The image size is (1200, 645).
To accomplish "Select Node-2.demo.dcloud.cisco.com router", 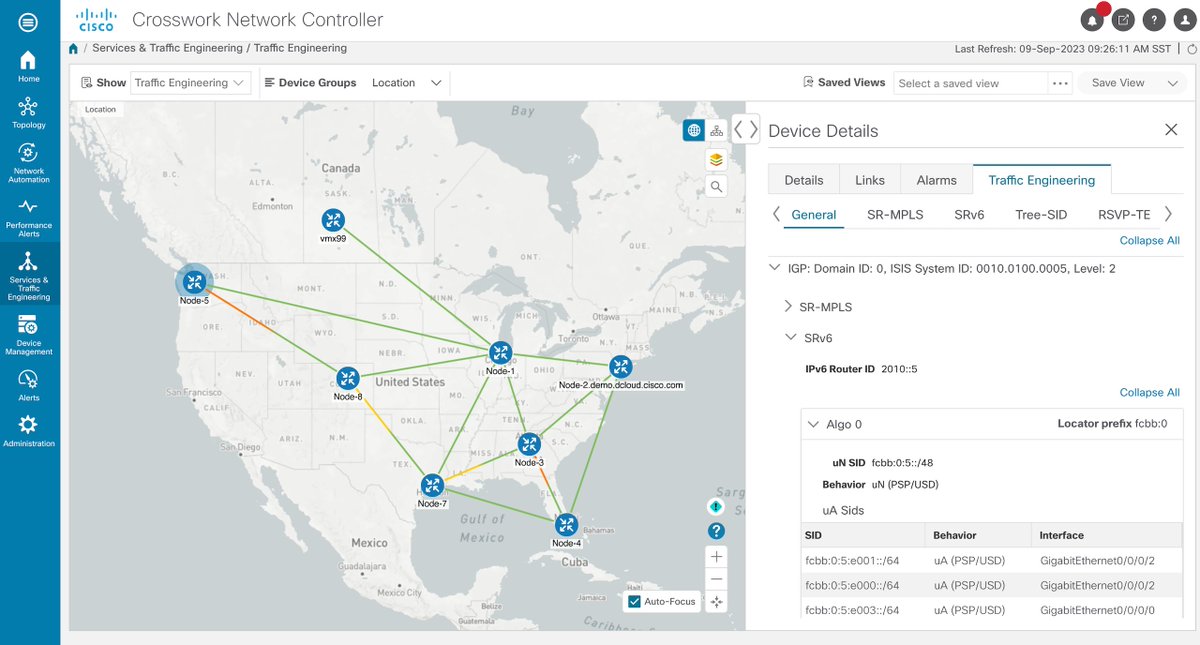I will point(621,367).
